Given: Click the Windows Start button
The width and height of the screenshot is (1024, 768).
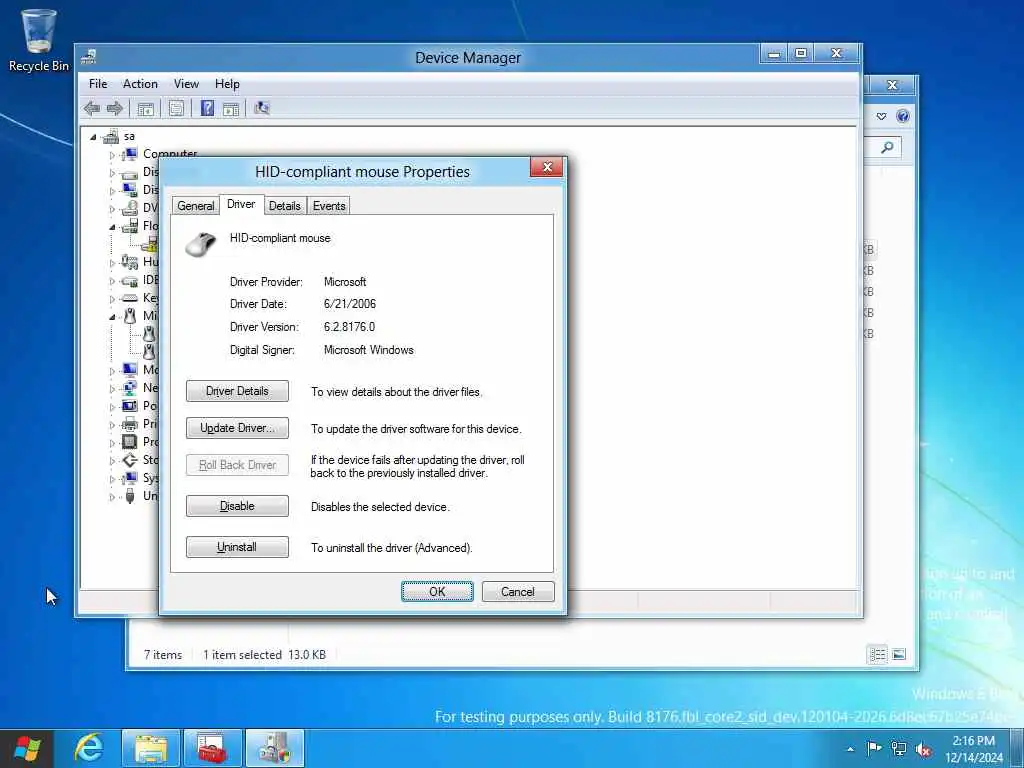Looking at the screenshot, I should 27,748.
